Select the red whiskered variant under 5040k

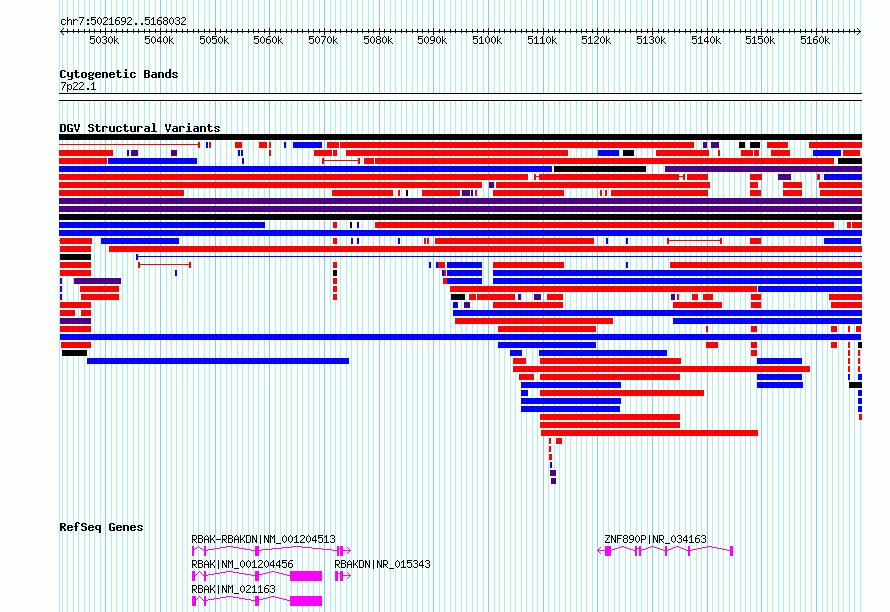pos(165,265)
